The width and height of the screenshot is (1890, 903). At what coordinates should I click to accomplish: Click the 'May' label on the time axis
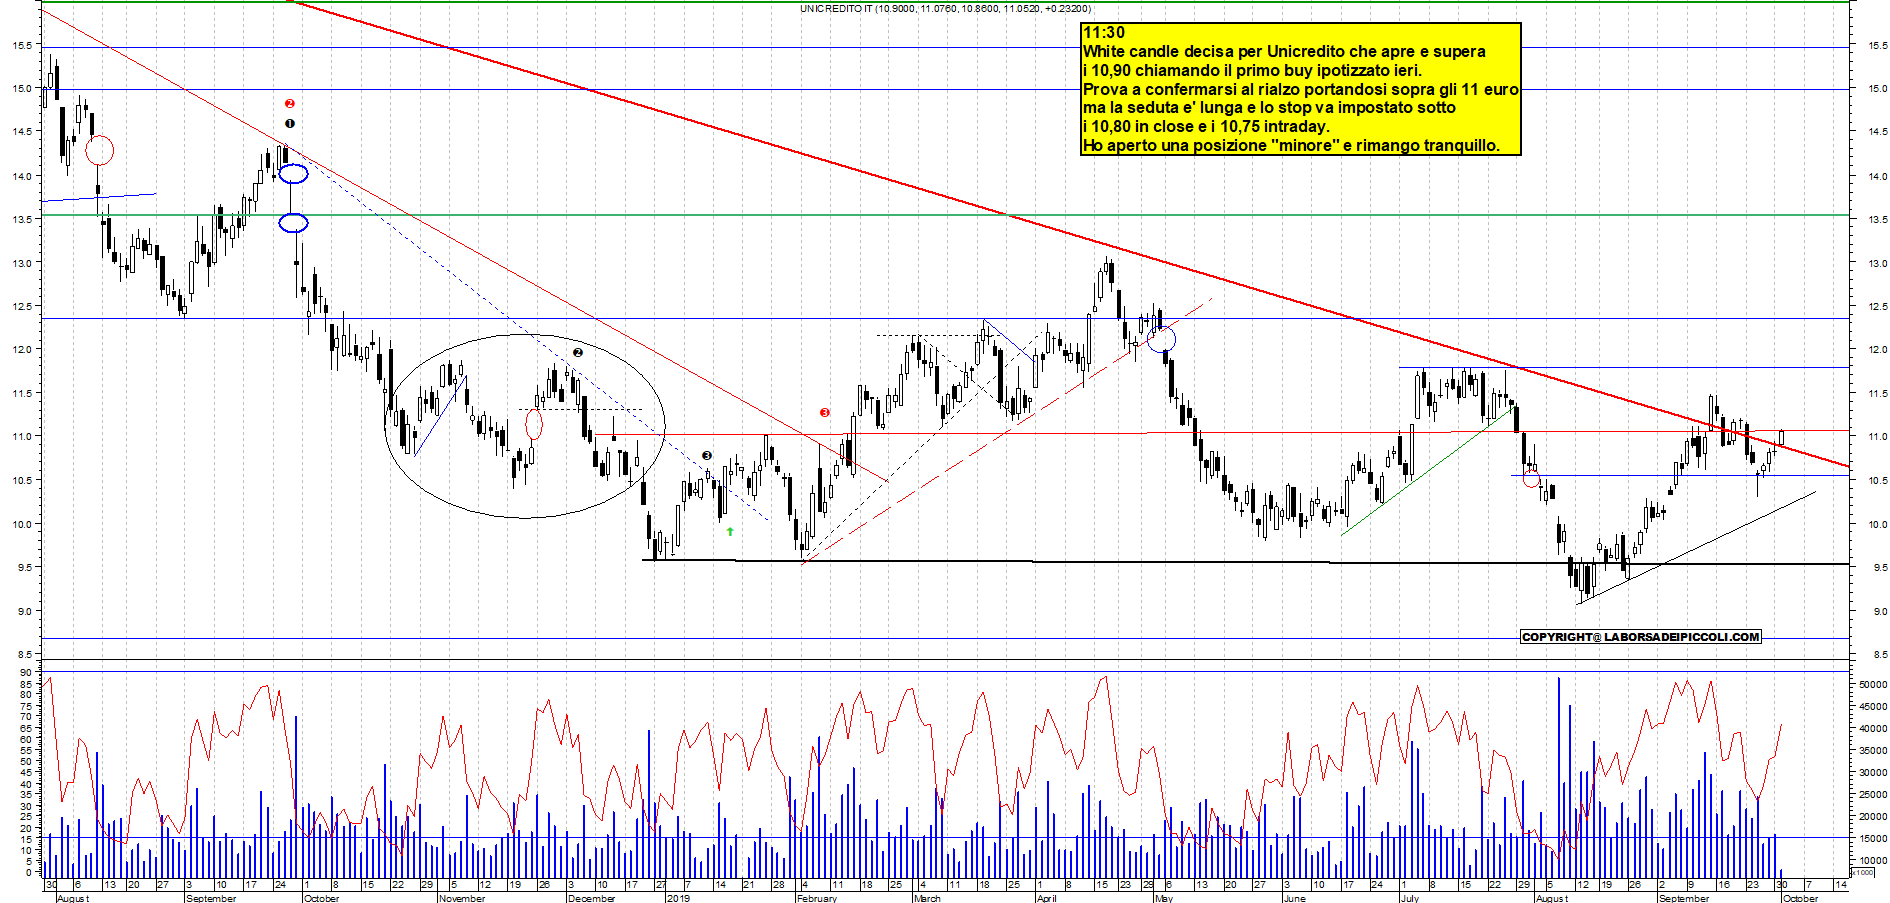coord(1164,898)
